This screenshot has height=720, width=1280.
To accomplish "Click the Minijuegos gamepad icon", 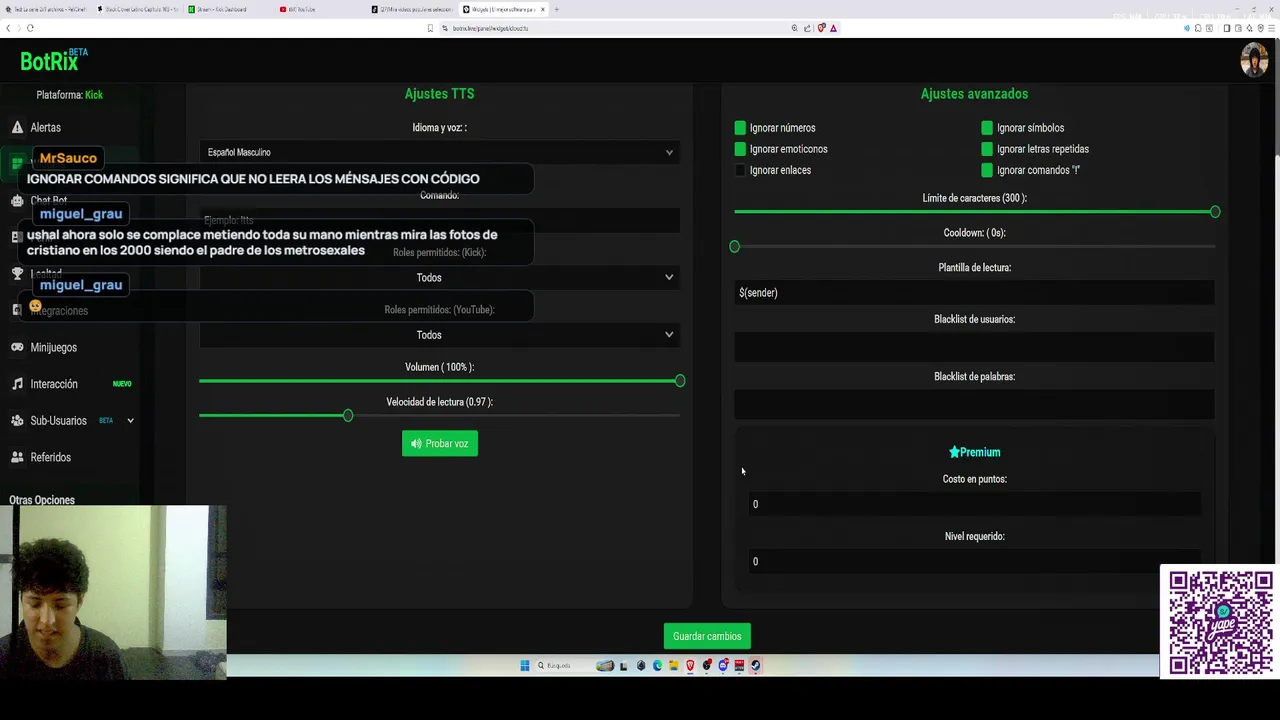I will (x=17, y=348).
